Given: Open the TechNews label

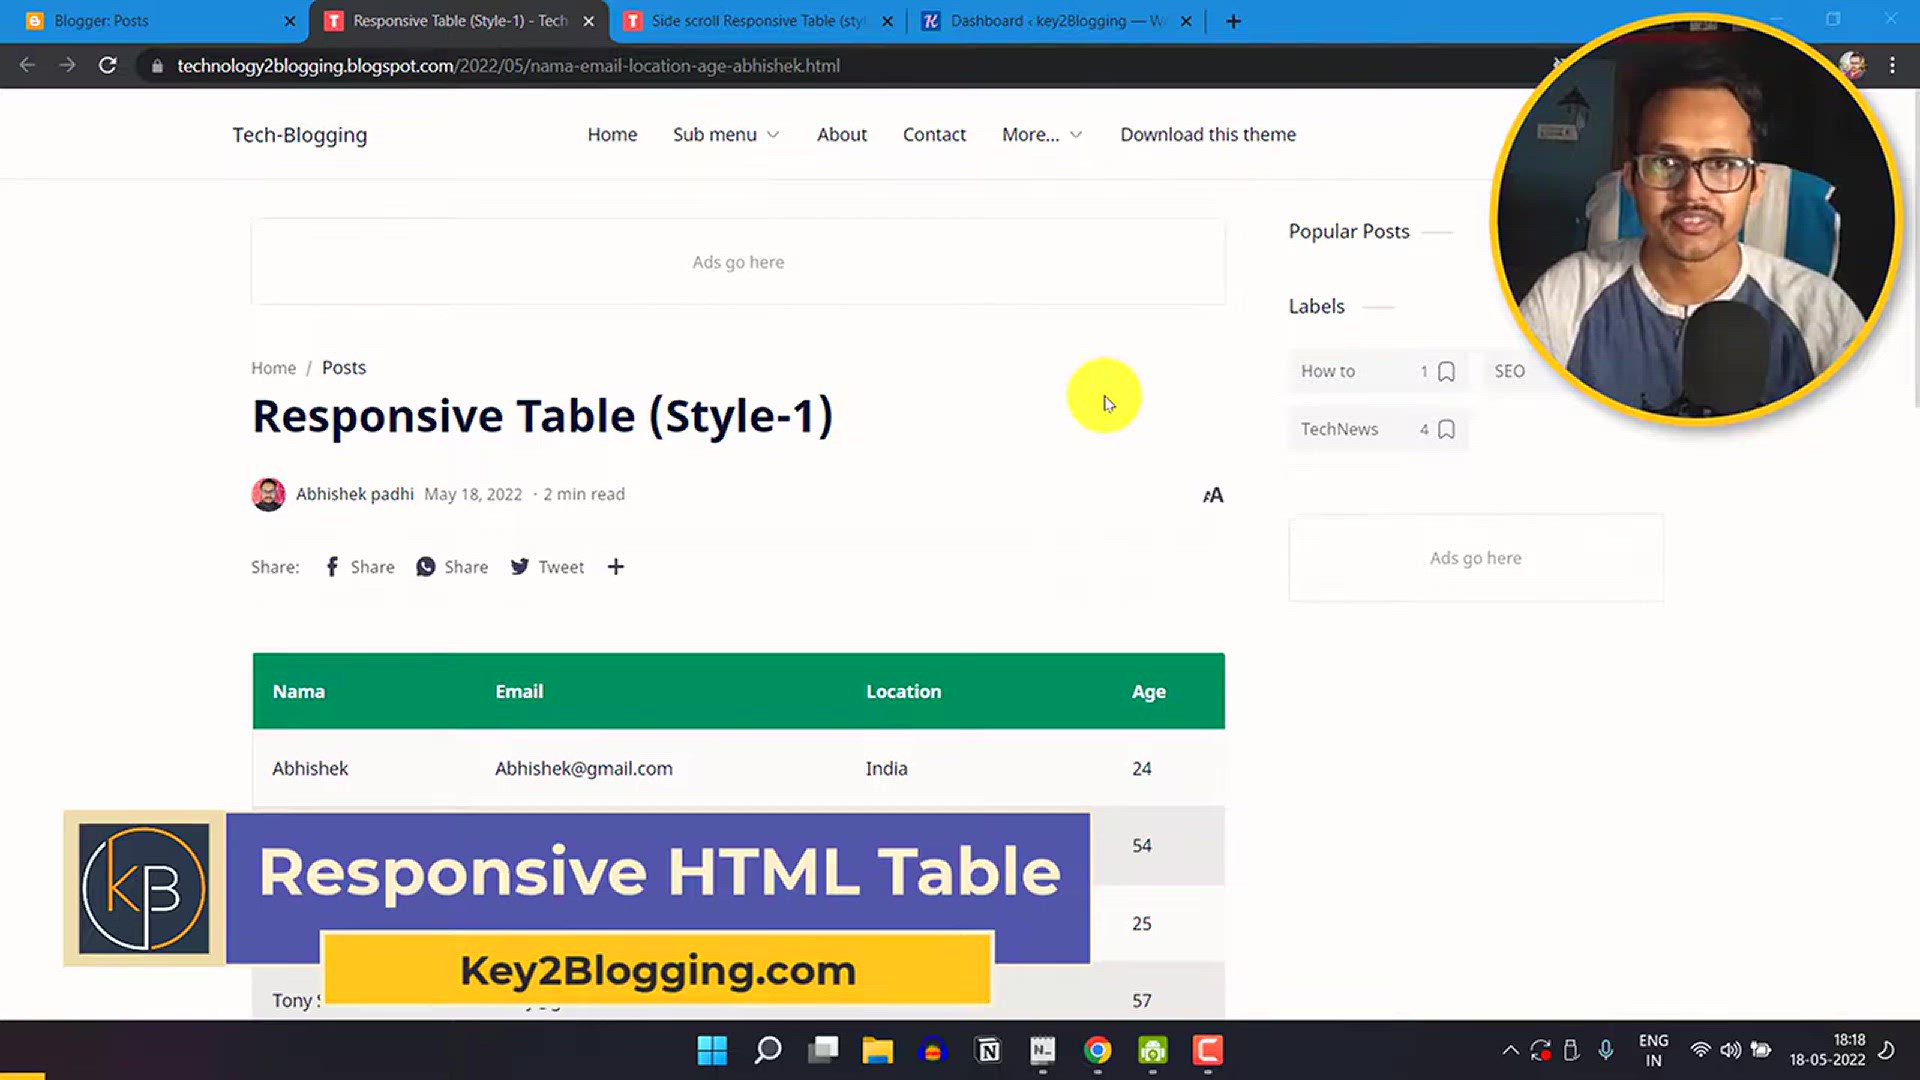Looking at the screenshot, I should click(x=1378, y=429).
